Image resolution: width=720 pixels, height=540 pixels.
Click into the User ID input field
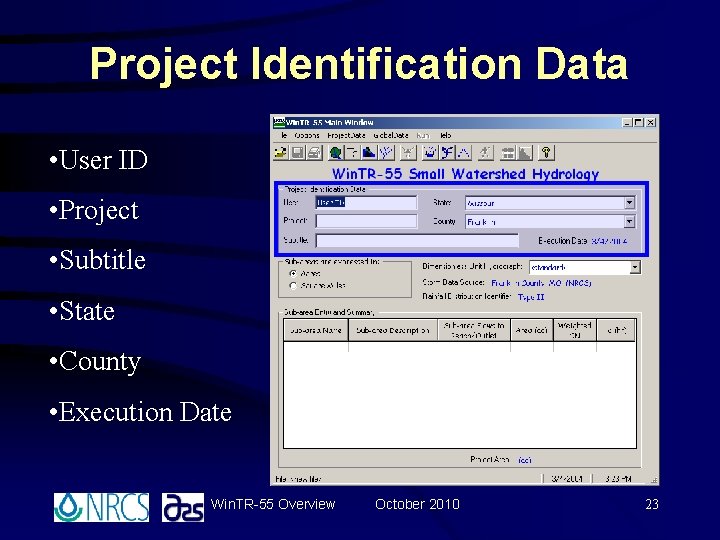pos(366,202)
